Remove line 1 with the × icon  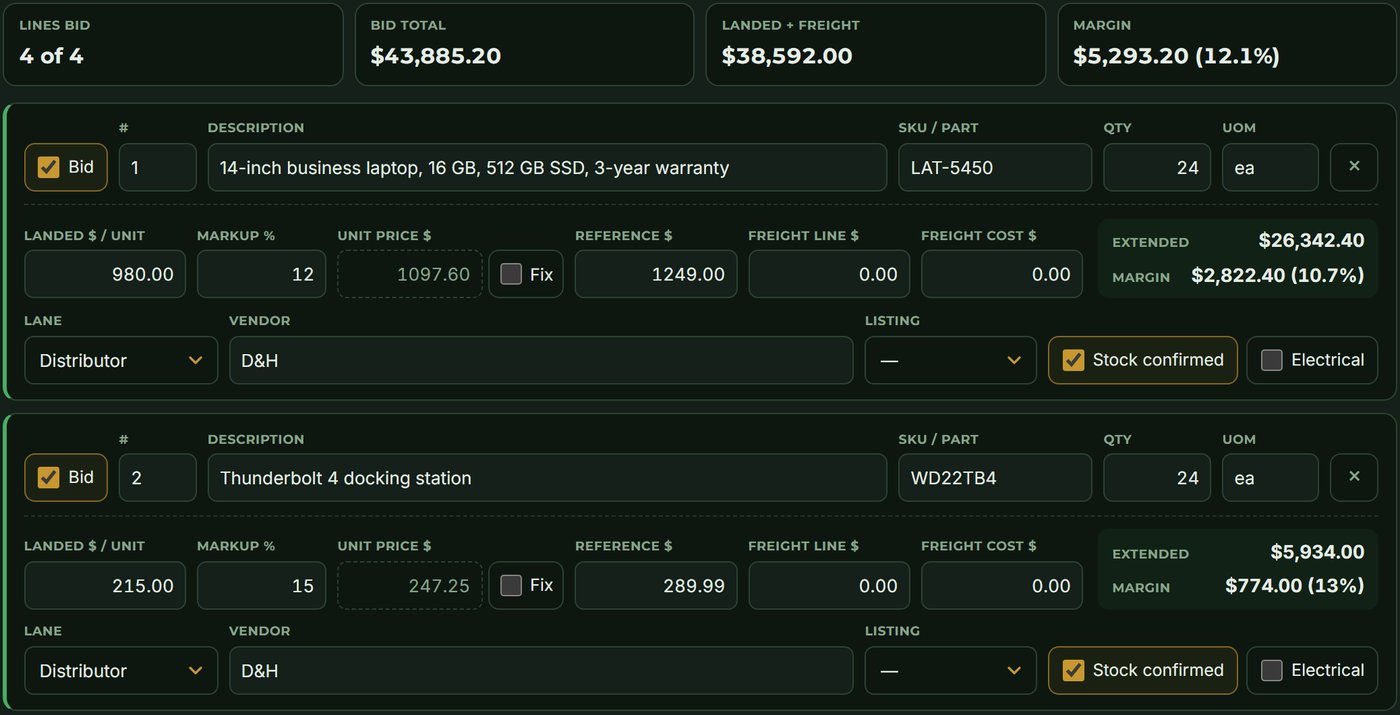[x=1354, y=167]
